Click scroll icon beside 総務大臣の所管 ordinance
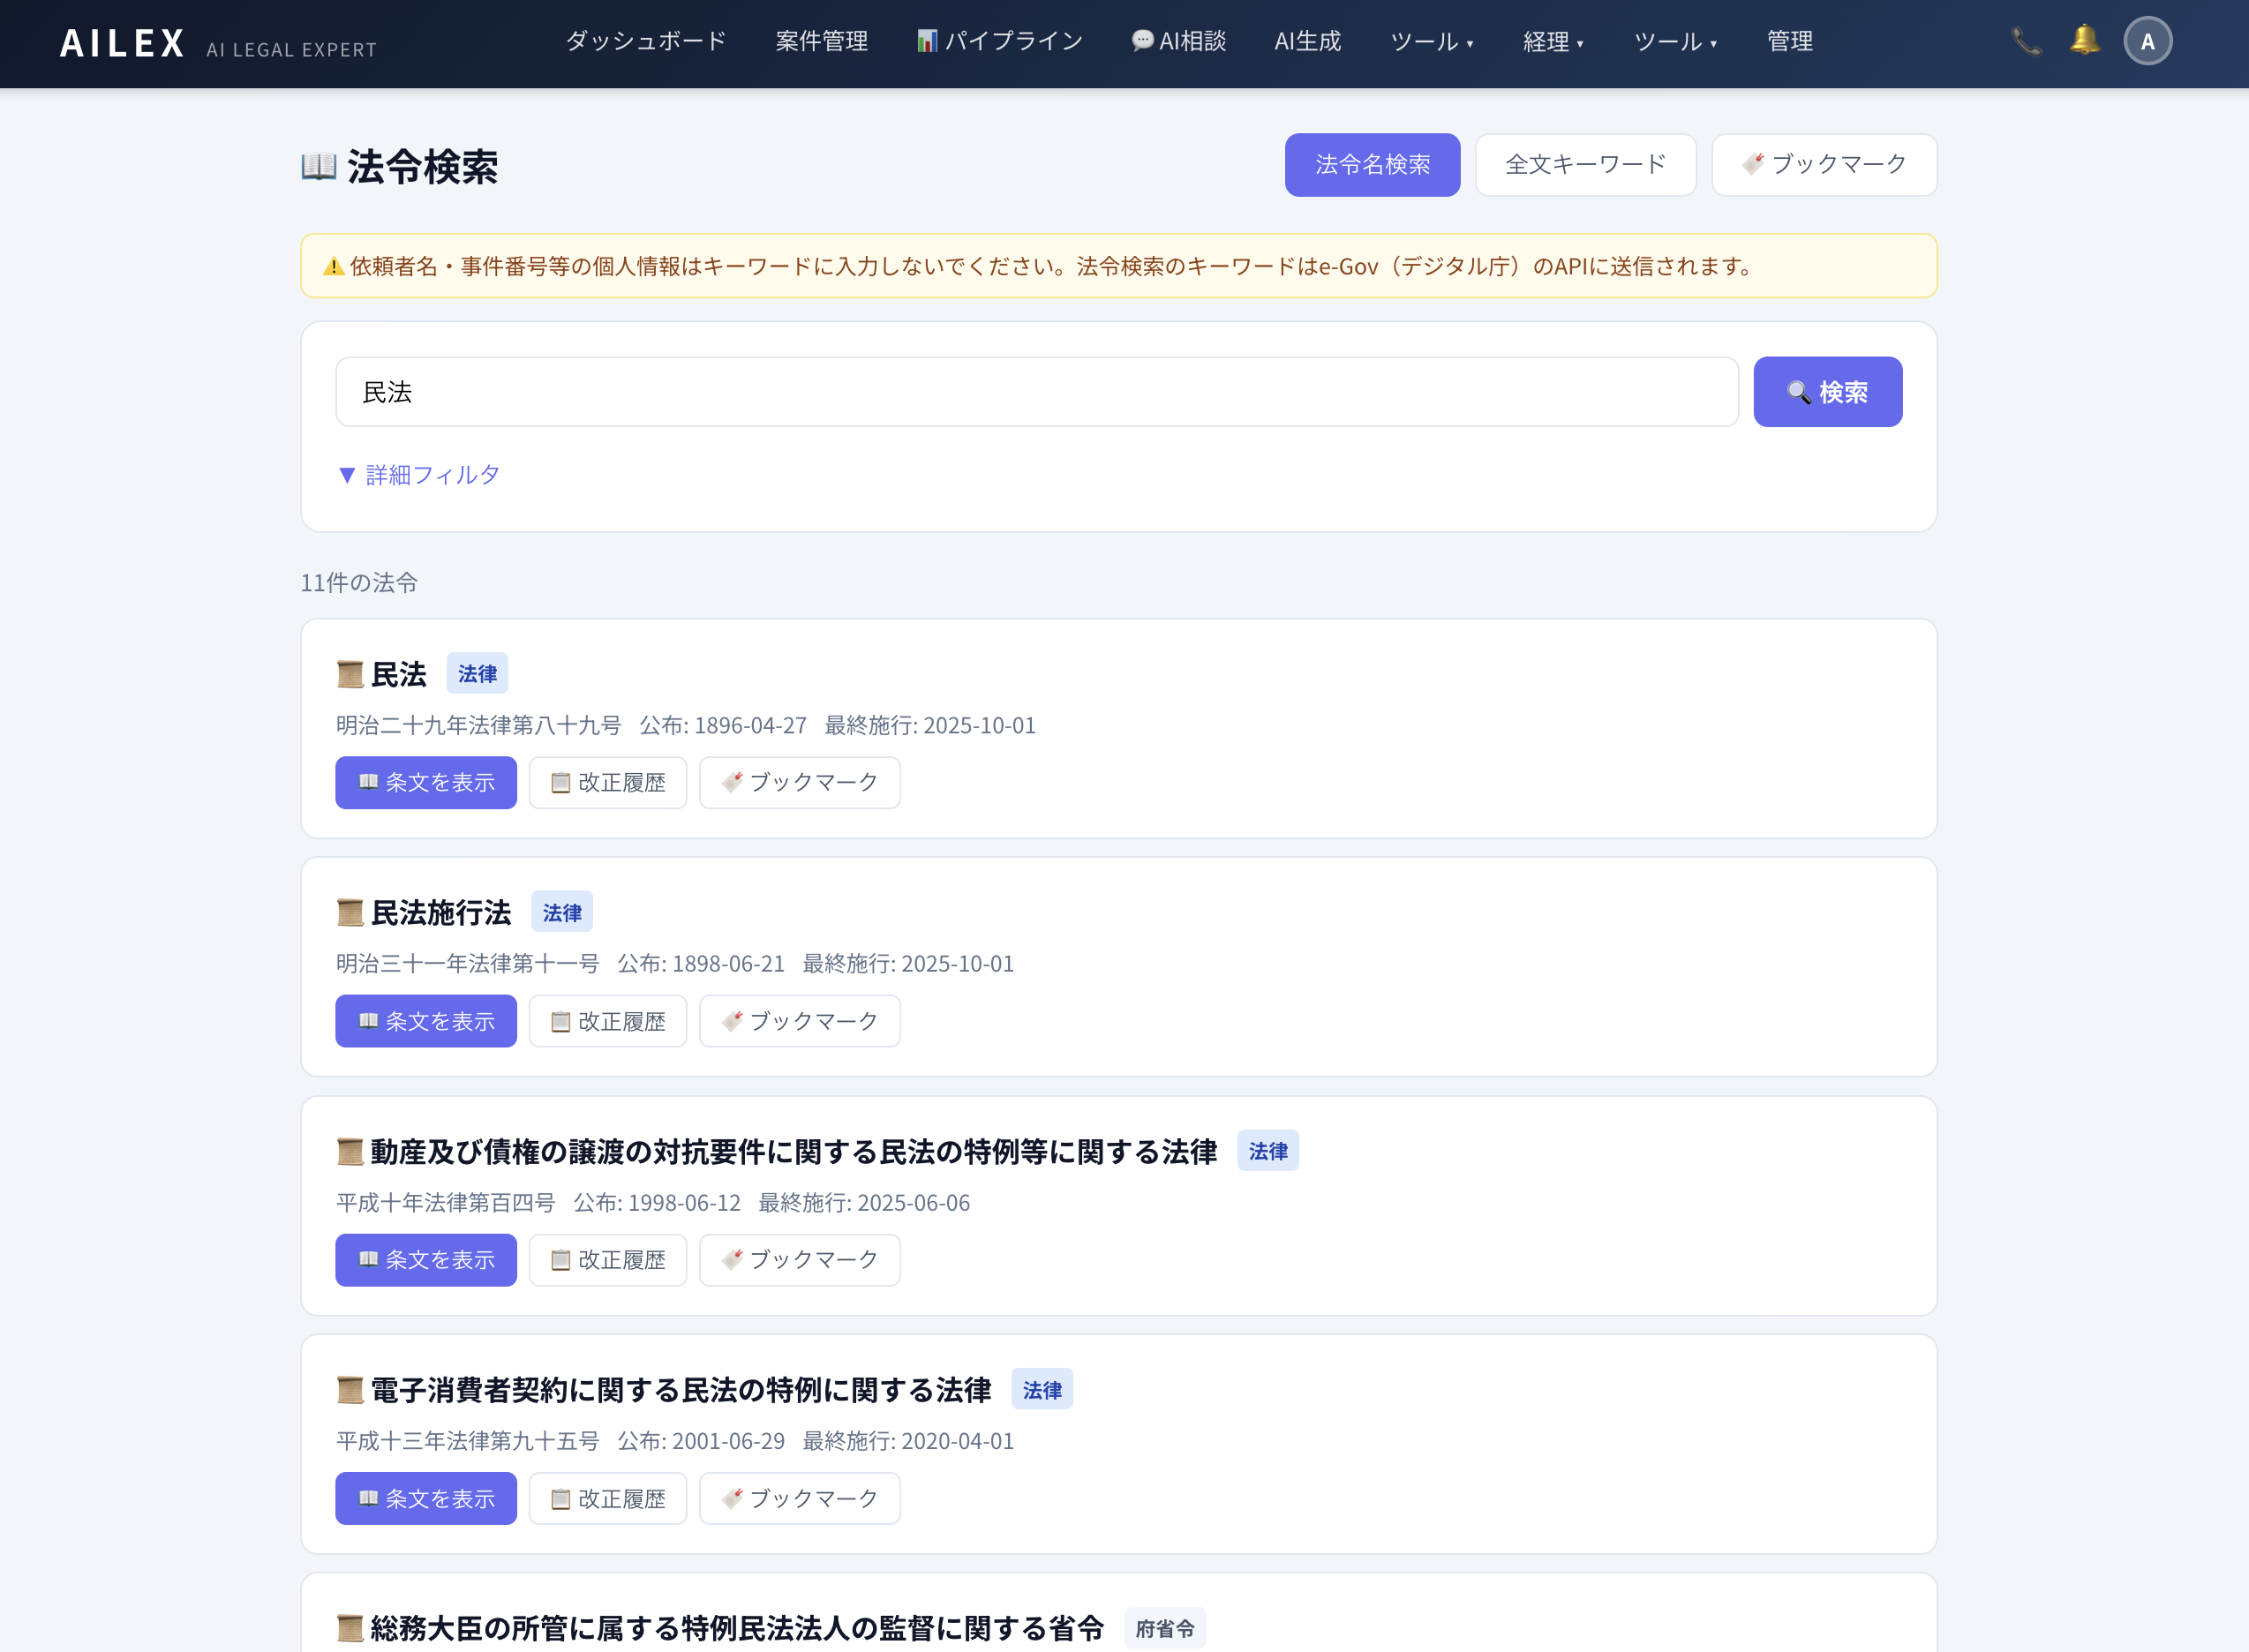 pos(350,1628)
